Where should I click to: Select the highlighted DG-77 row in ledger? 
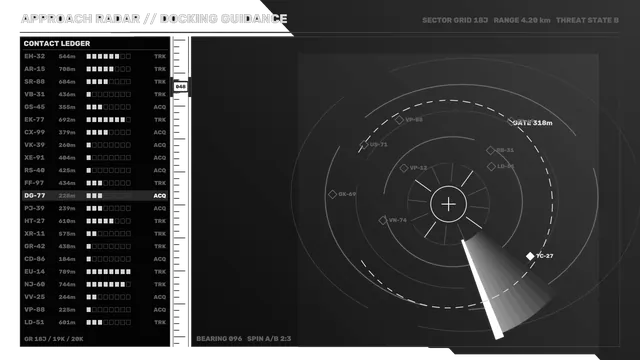(95, 196)
